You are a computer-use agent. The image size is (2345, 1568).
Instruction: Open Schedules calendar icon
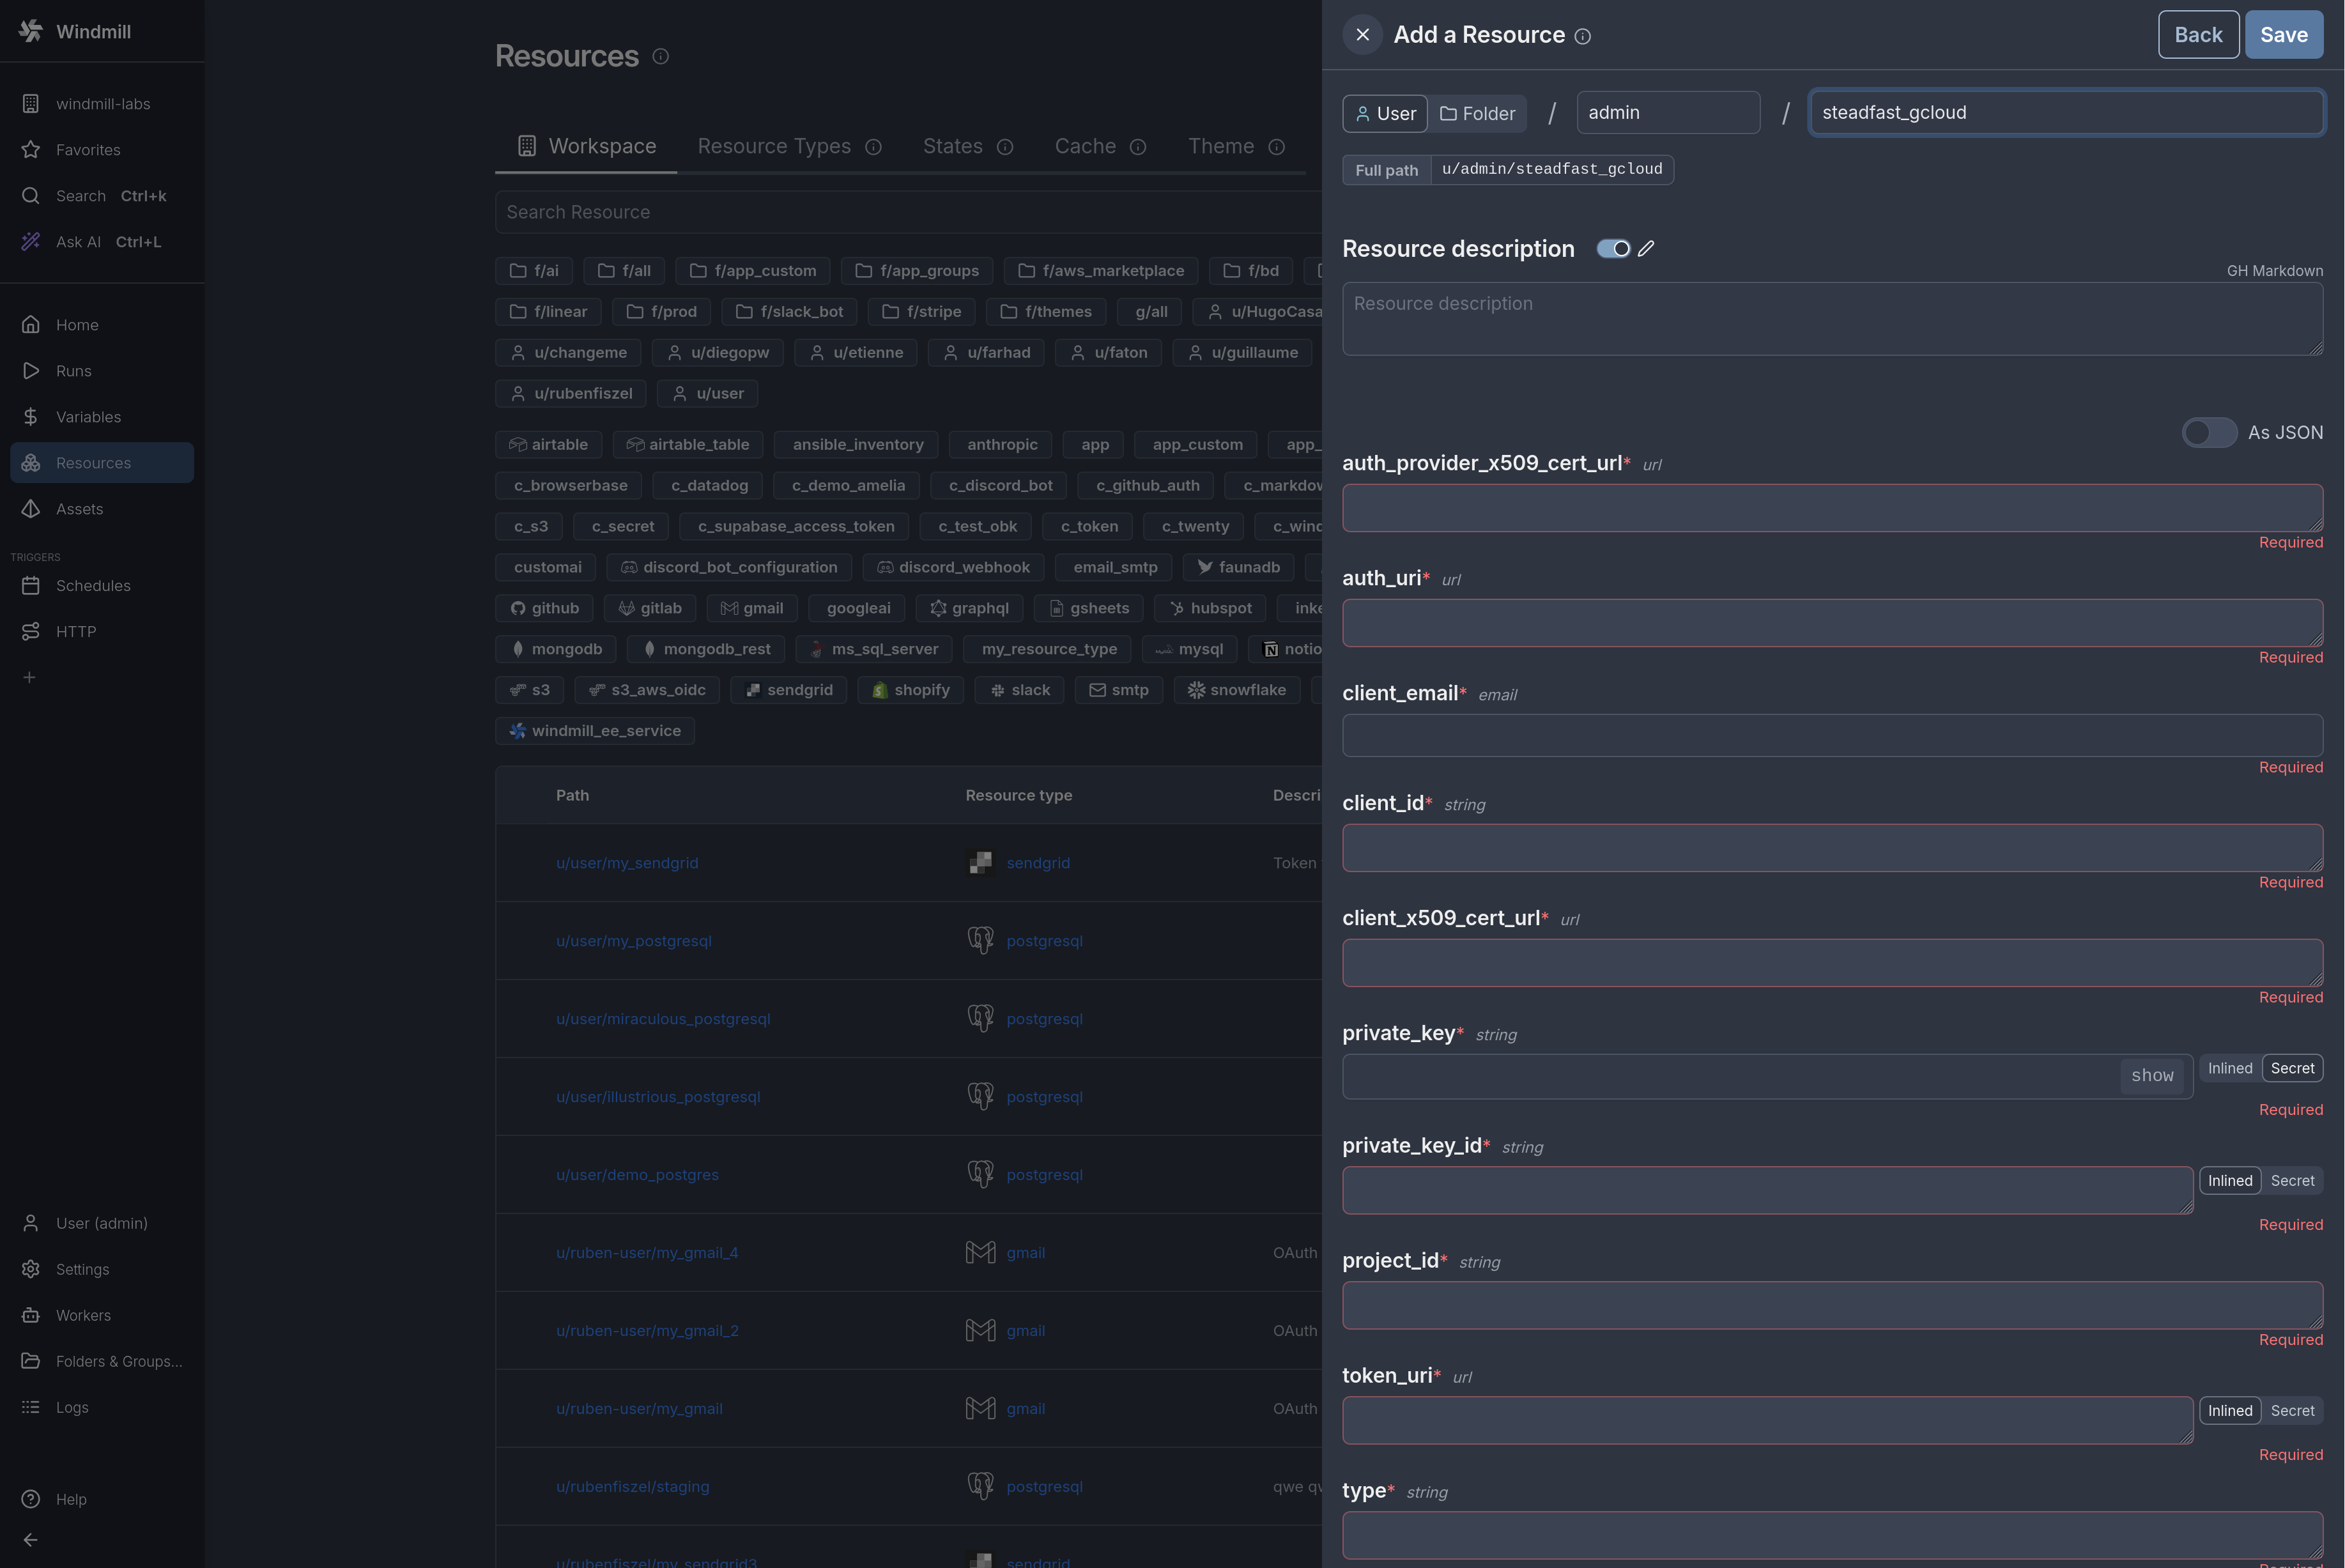31,586
